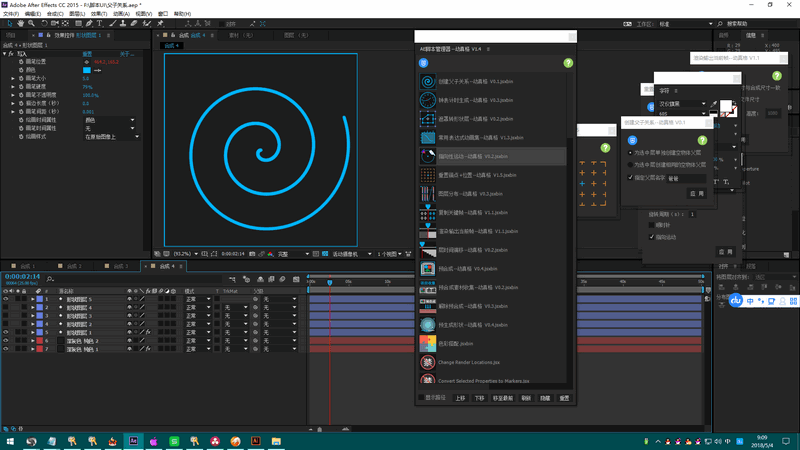This screenshot has height=450, width=800.
Task: Open layer 1 blending mode dropdown
Action: 197,299
